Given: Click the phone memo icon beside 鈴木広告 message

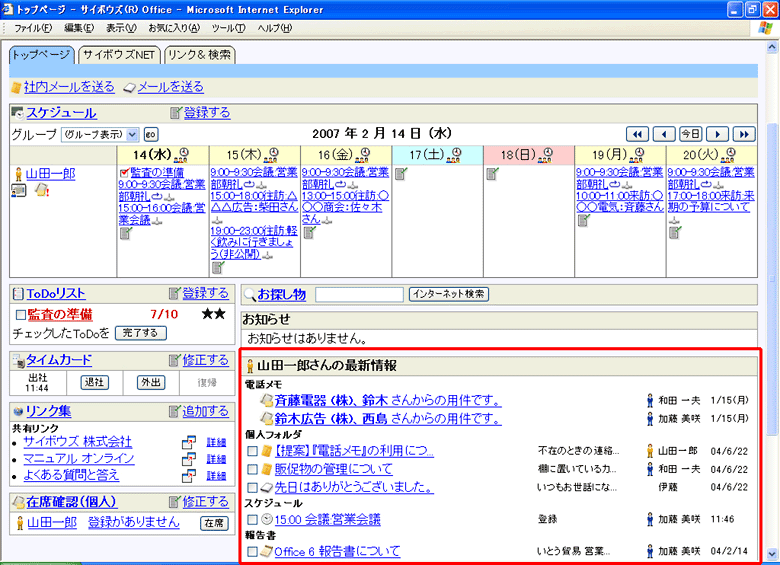Looking at the screenshot, I should coord(267,418).
